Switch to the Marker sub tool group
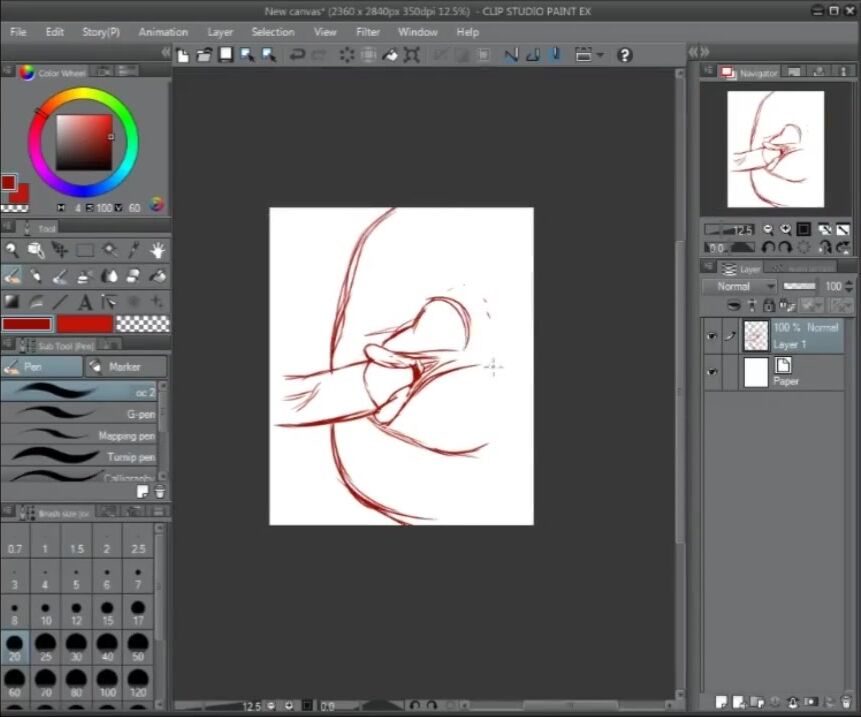 [124, 367]
